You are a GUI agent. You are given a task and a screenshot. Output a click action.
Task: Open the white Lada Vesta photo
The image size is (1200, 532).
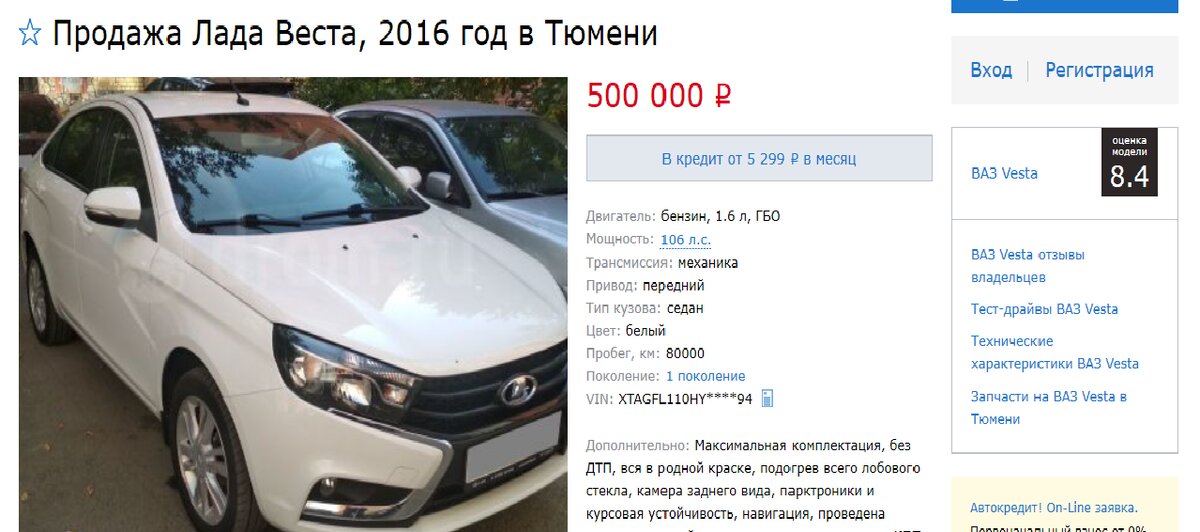click(293, 304)
